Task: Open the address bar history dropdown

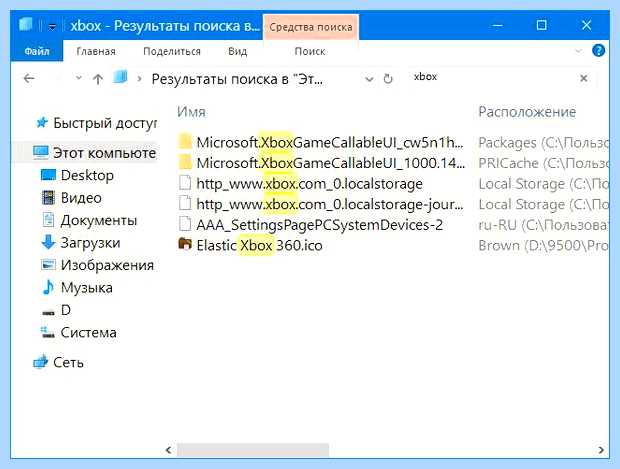Action: 369,79
